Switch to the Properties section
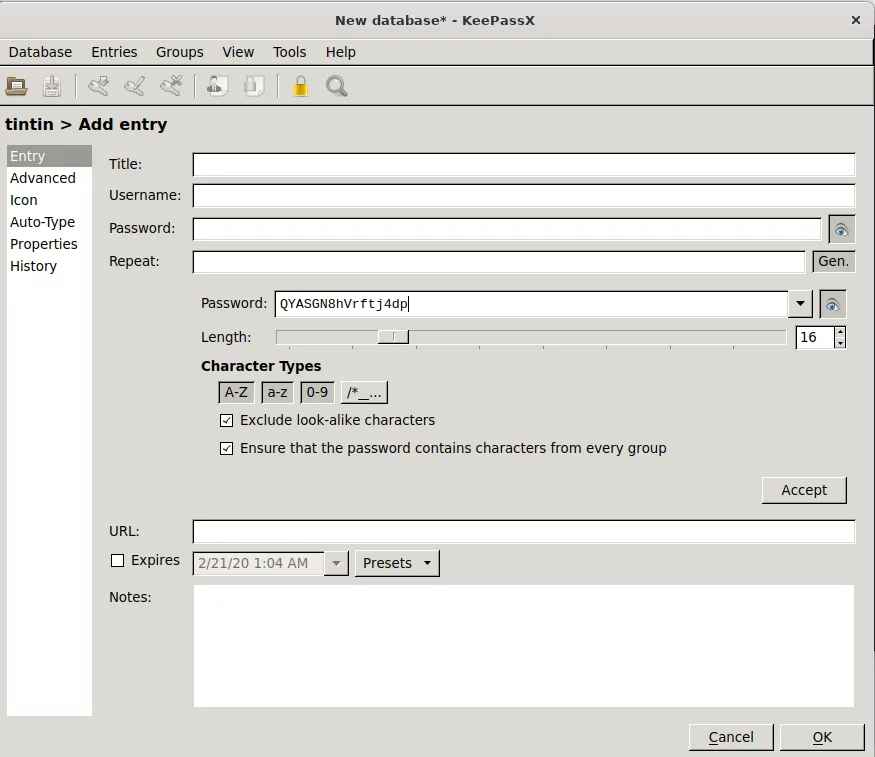 pyautogui.click(x=49, y=244)
